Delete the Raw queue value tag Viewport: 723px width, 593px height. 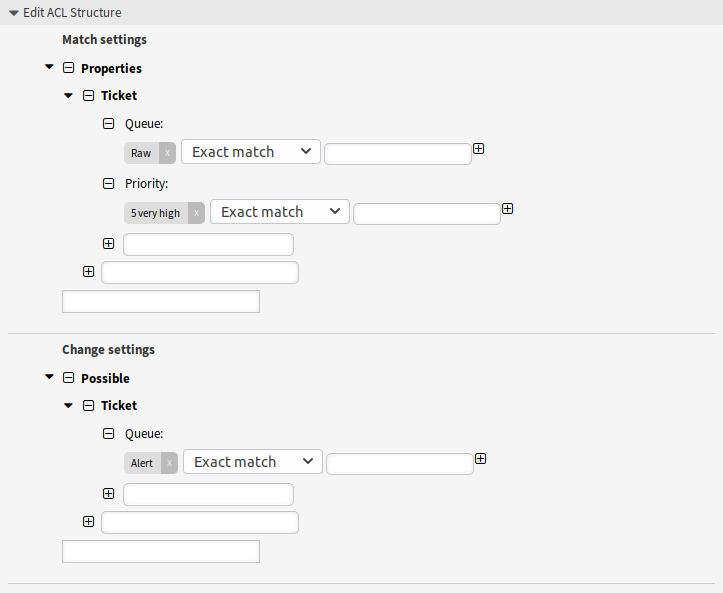click(167, 153)
